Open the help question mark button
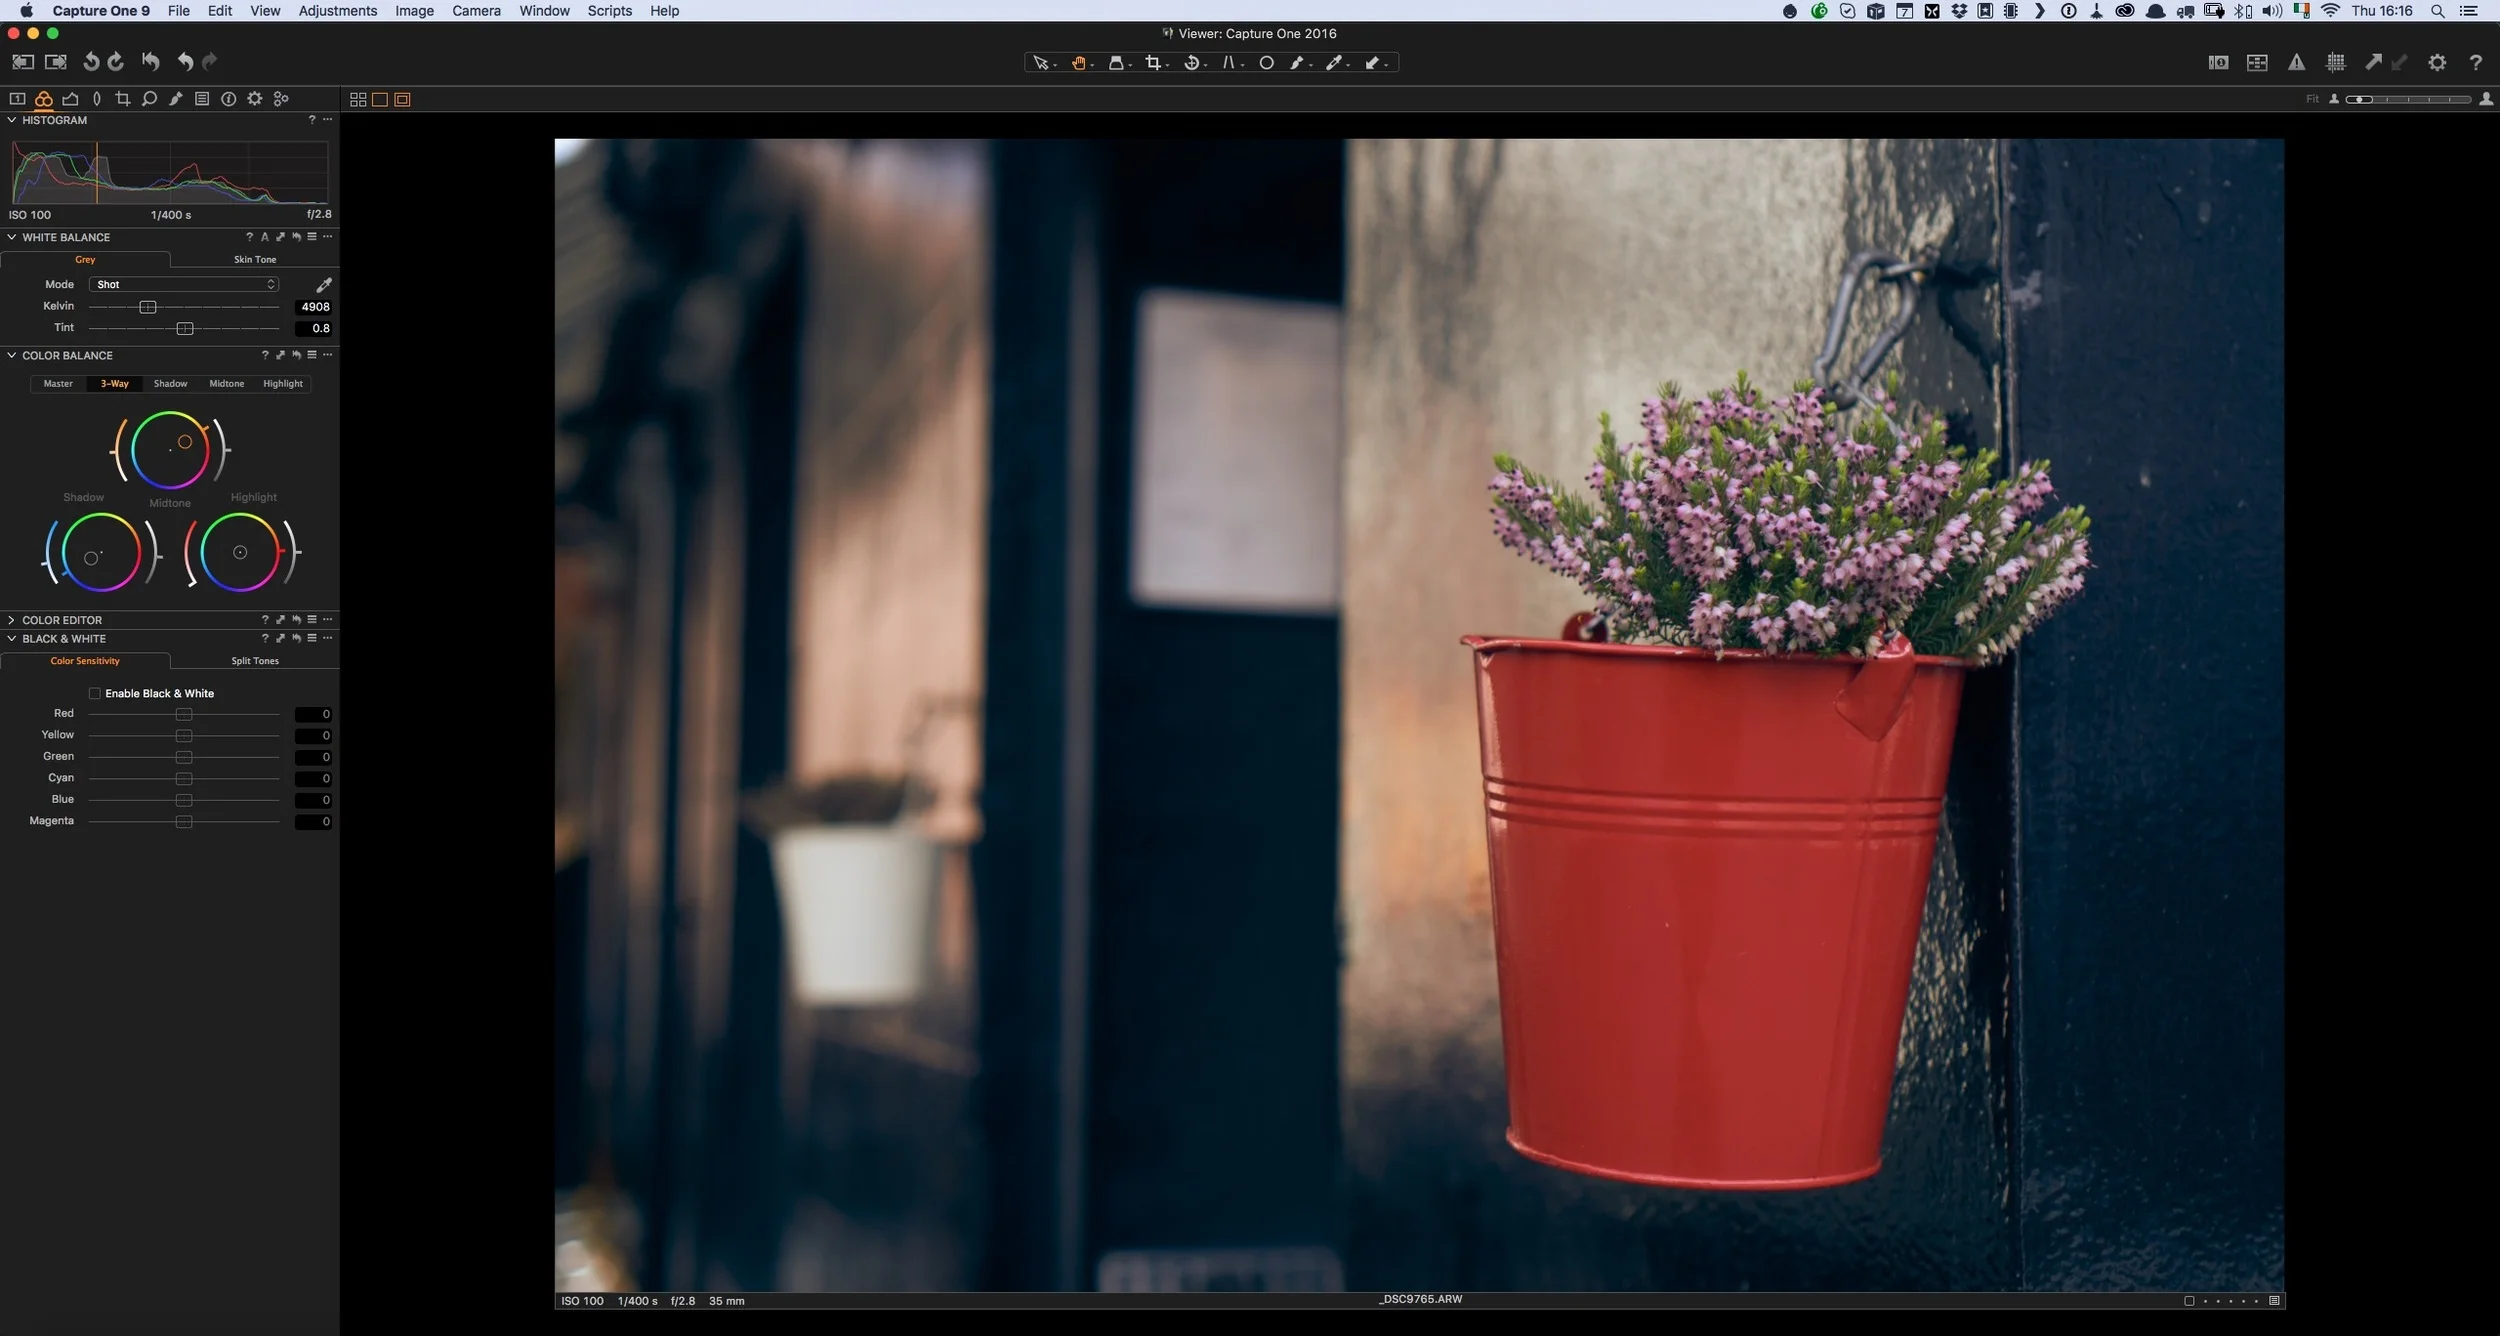The height and width of the screenshot is (1336, 2500). point(2475,62)
